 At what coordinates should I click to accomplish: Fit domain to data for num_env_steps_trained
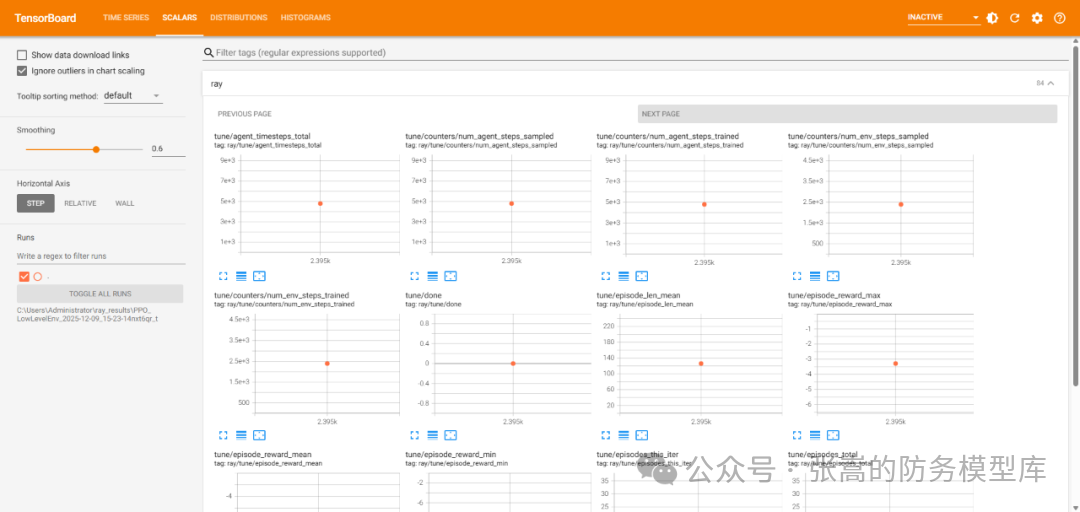click(259, 436)
